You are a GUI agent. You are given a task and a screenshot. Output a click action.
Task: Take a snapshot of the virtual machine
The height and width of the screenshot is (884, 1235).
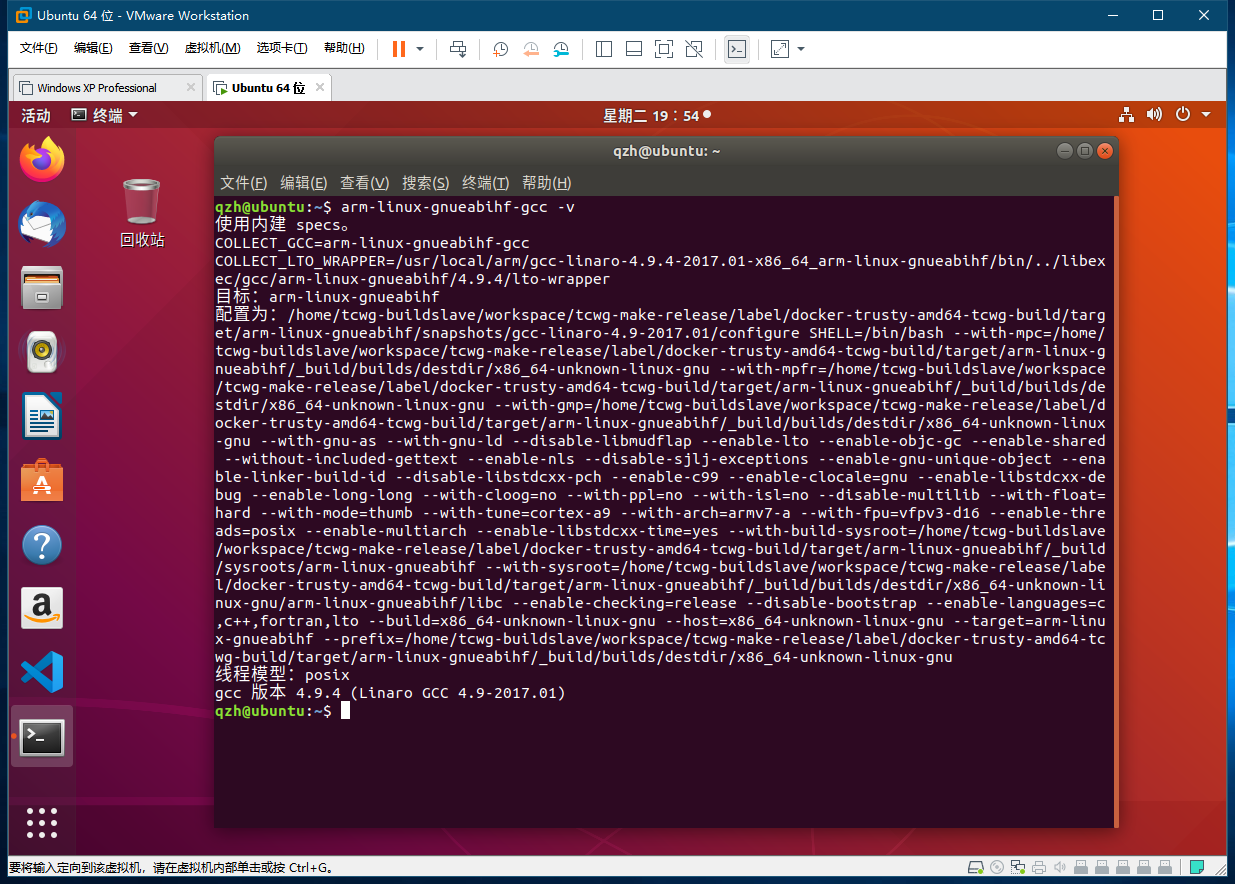tap(500, 49)
